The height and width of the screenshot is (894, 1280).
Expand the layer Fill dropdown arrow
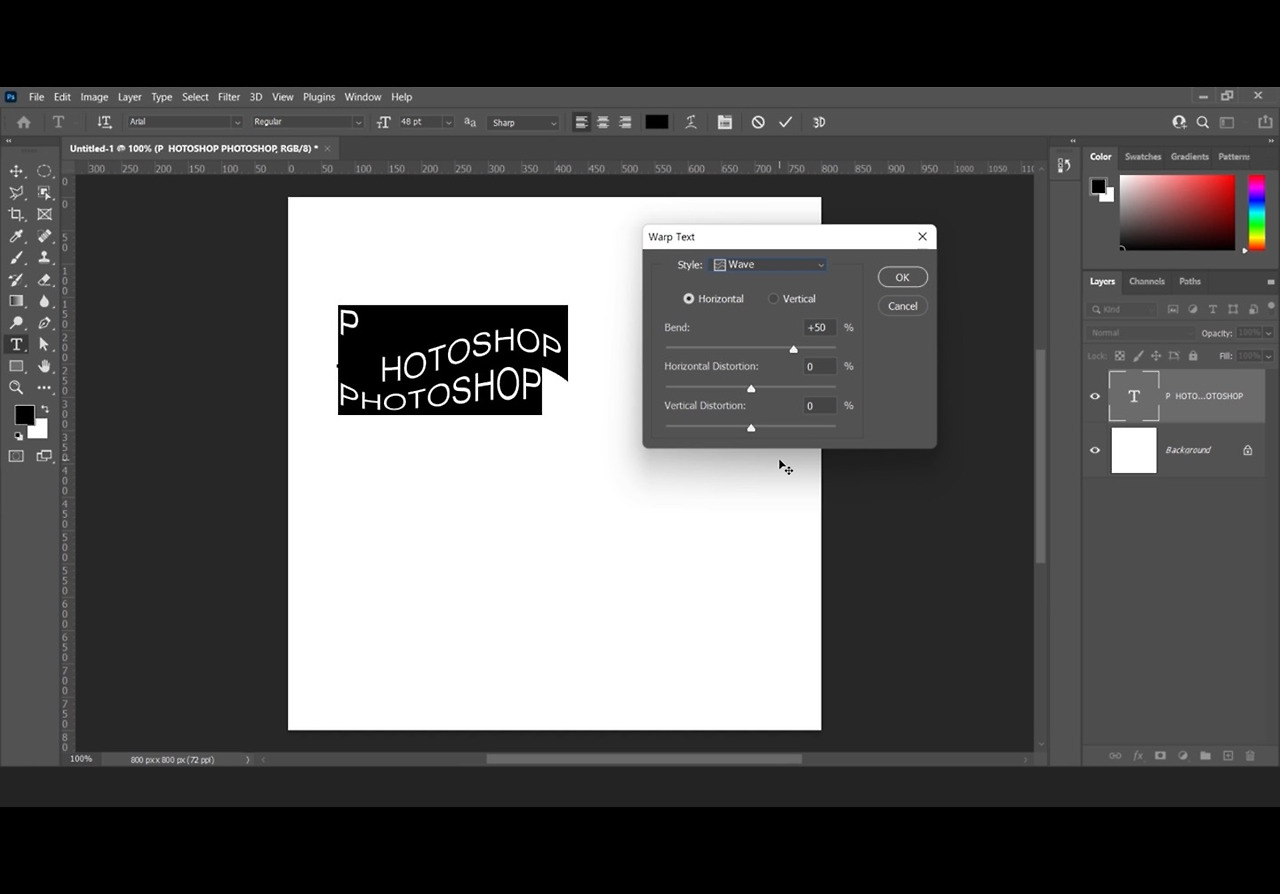[x=1269, y=356]
